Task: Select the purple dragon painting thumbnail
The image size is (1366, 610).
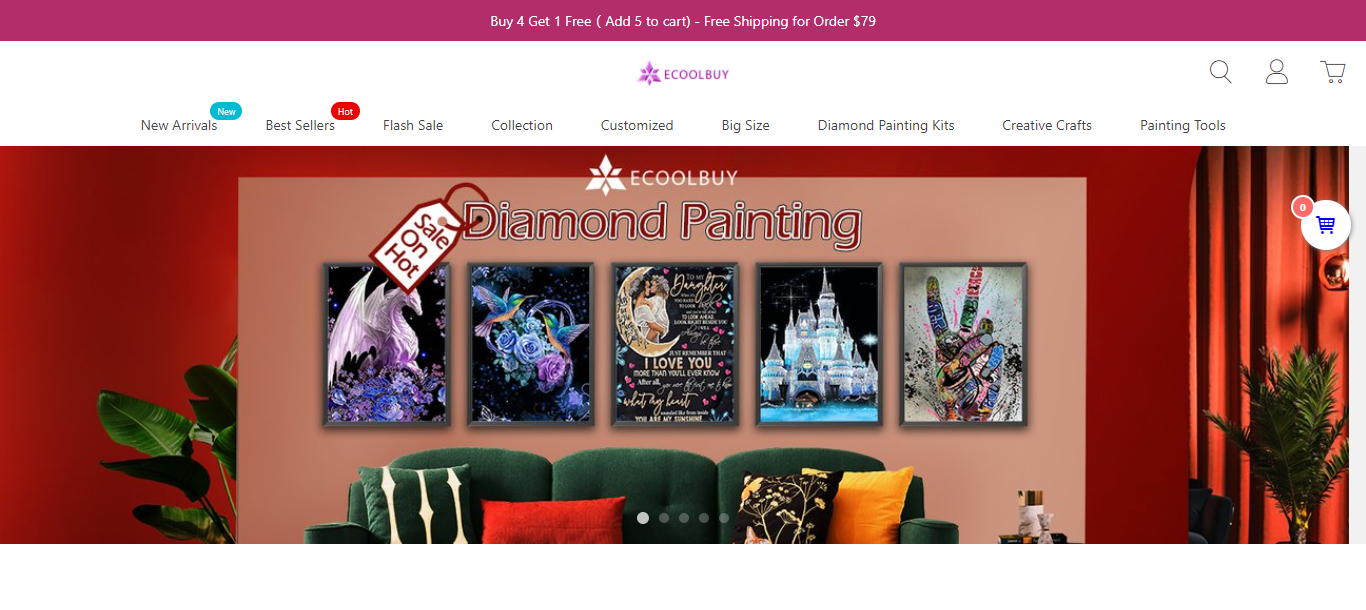Action: 386,344
